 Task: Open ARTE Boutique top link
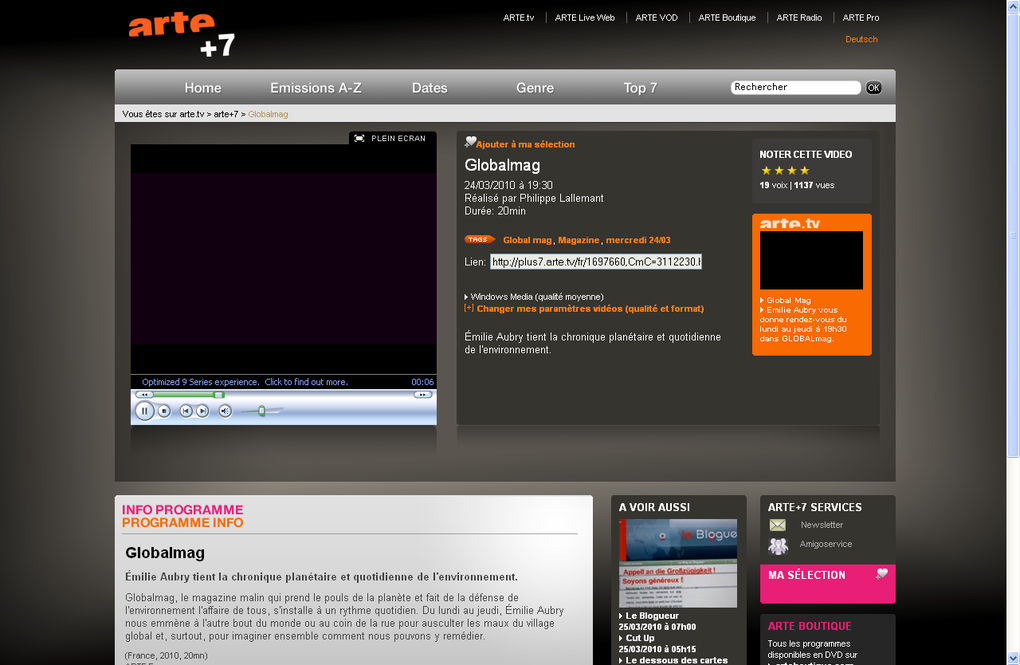[x=727, y=18]
